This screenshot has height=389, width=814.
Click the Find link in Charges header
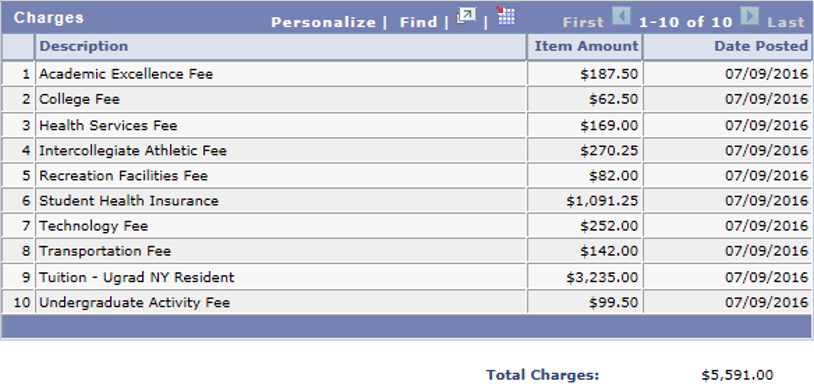(418, 22)
